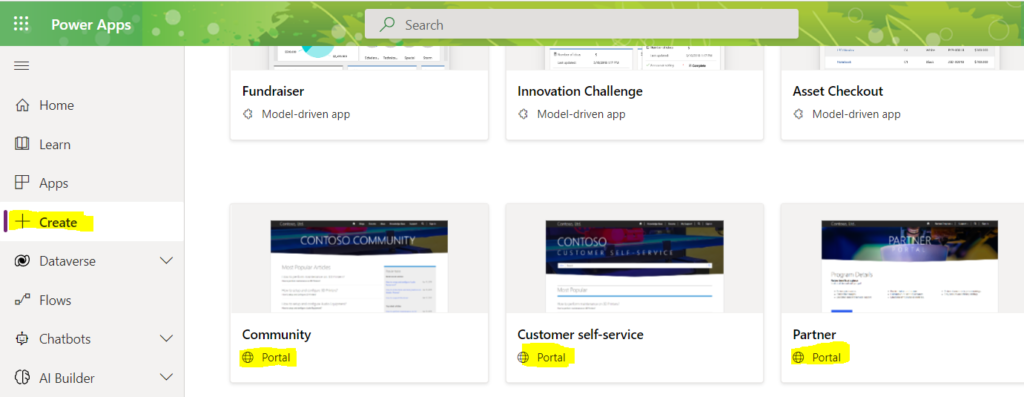Image resolution: width=1024 pixels, height=397 pixels.
Task: Click the Home house icon
Action: pos(22,105)
